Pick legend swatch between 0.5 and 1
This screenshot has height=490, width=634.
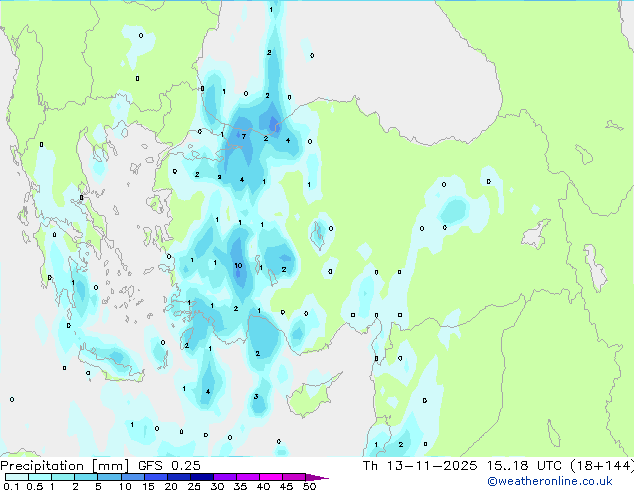point(40,477)
